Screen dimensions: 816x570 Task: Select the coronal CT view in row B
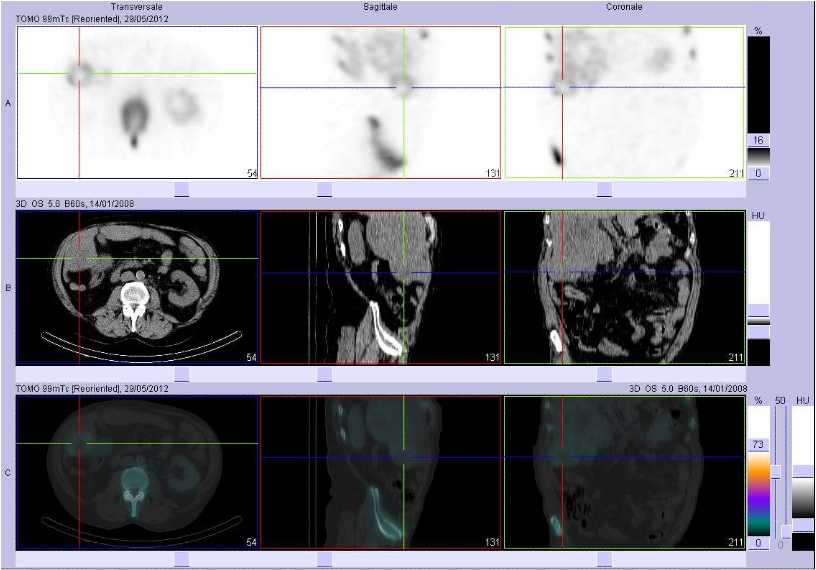click(x=624, y=287)
